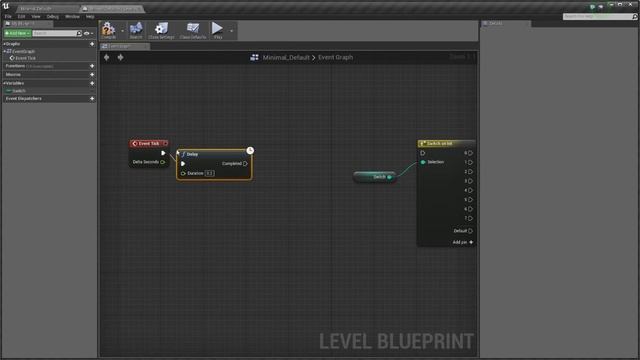Screen dimensions: 640x360
Task: Click Minimal_Default in the graph breadcrumb
Action: pos(286,58)
